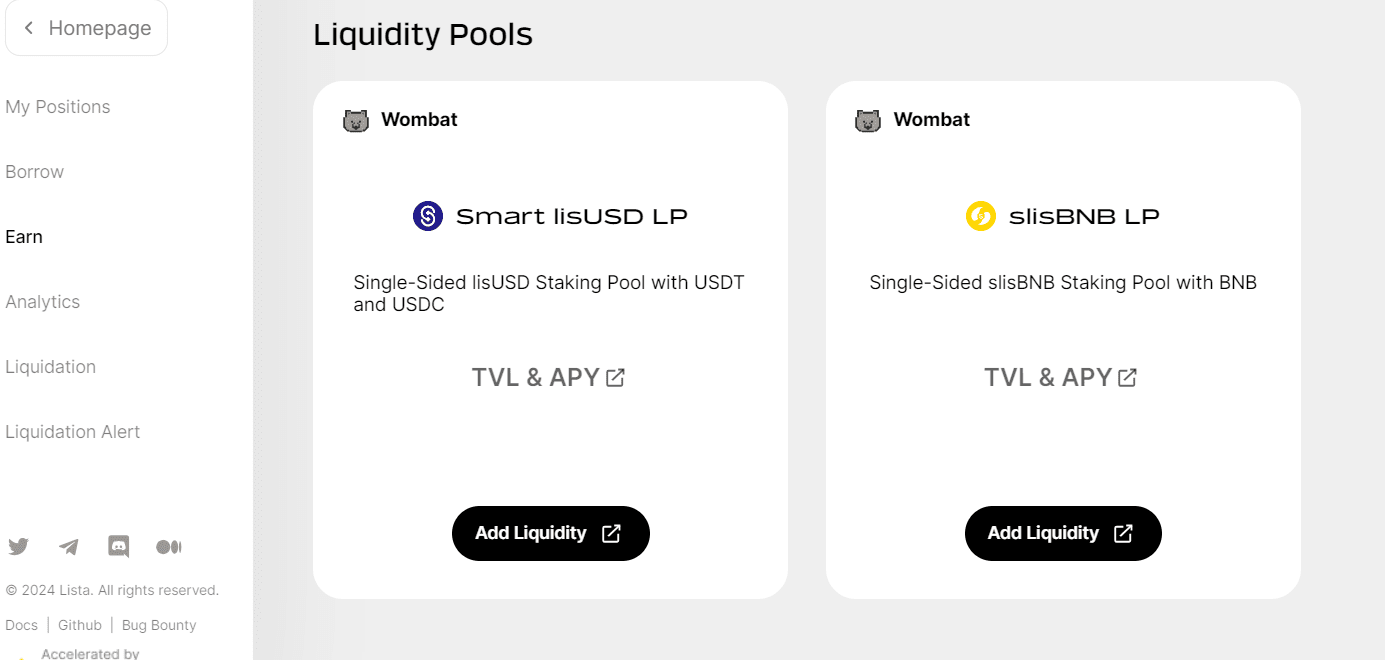View TVL & APY for slisBNB pool
The height and width of the screenshot is (660, 1385).
click(x=1060, y=377)
